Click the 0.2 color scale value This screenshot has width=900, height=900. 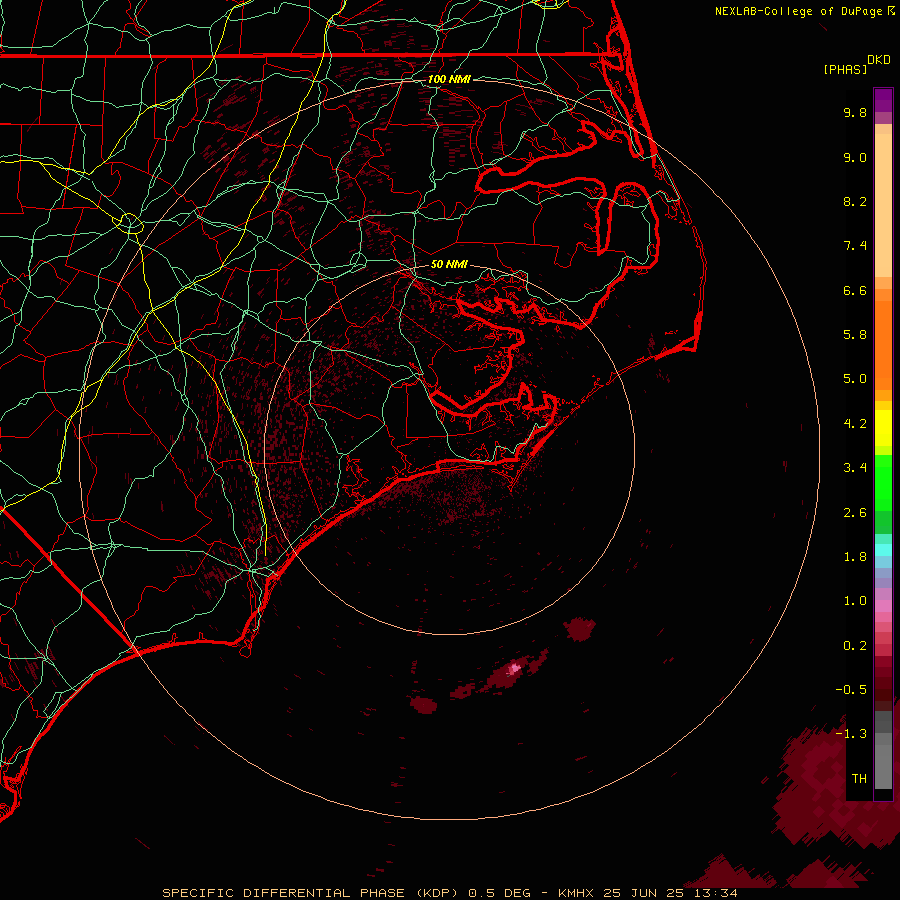(x=855, y=646)
